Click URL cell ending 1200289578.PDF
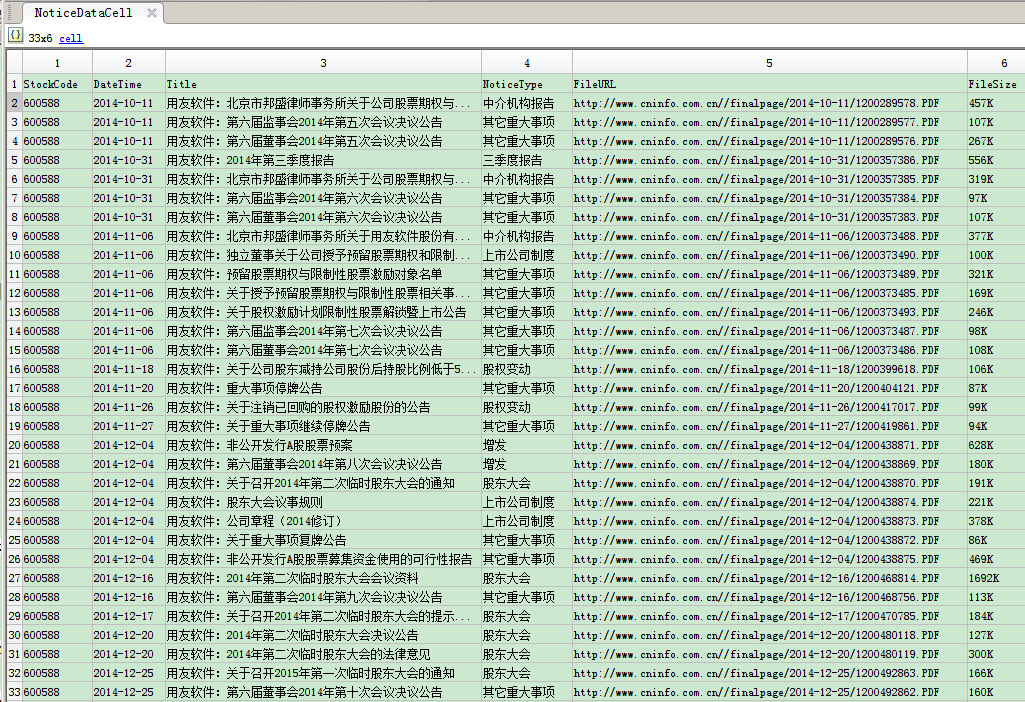 point(769,103)
